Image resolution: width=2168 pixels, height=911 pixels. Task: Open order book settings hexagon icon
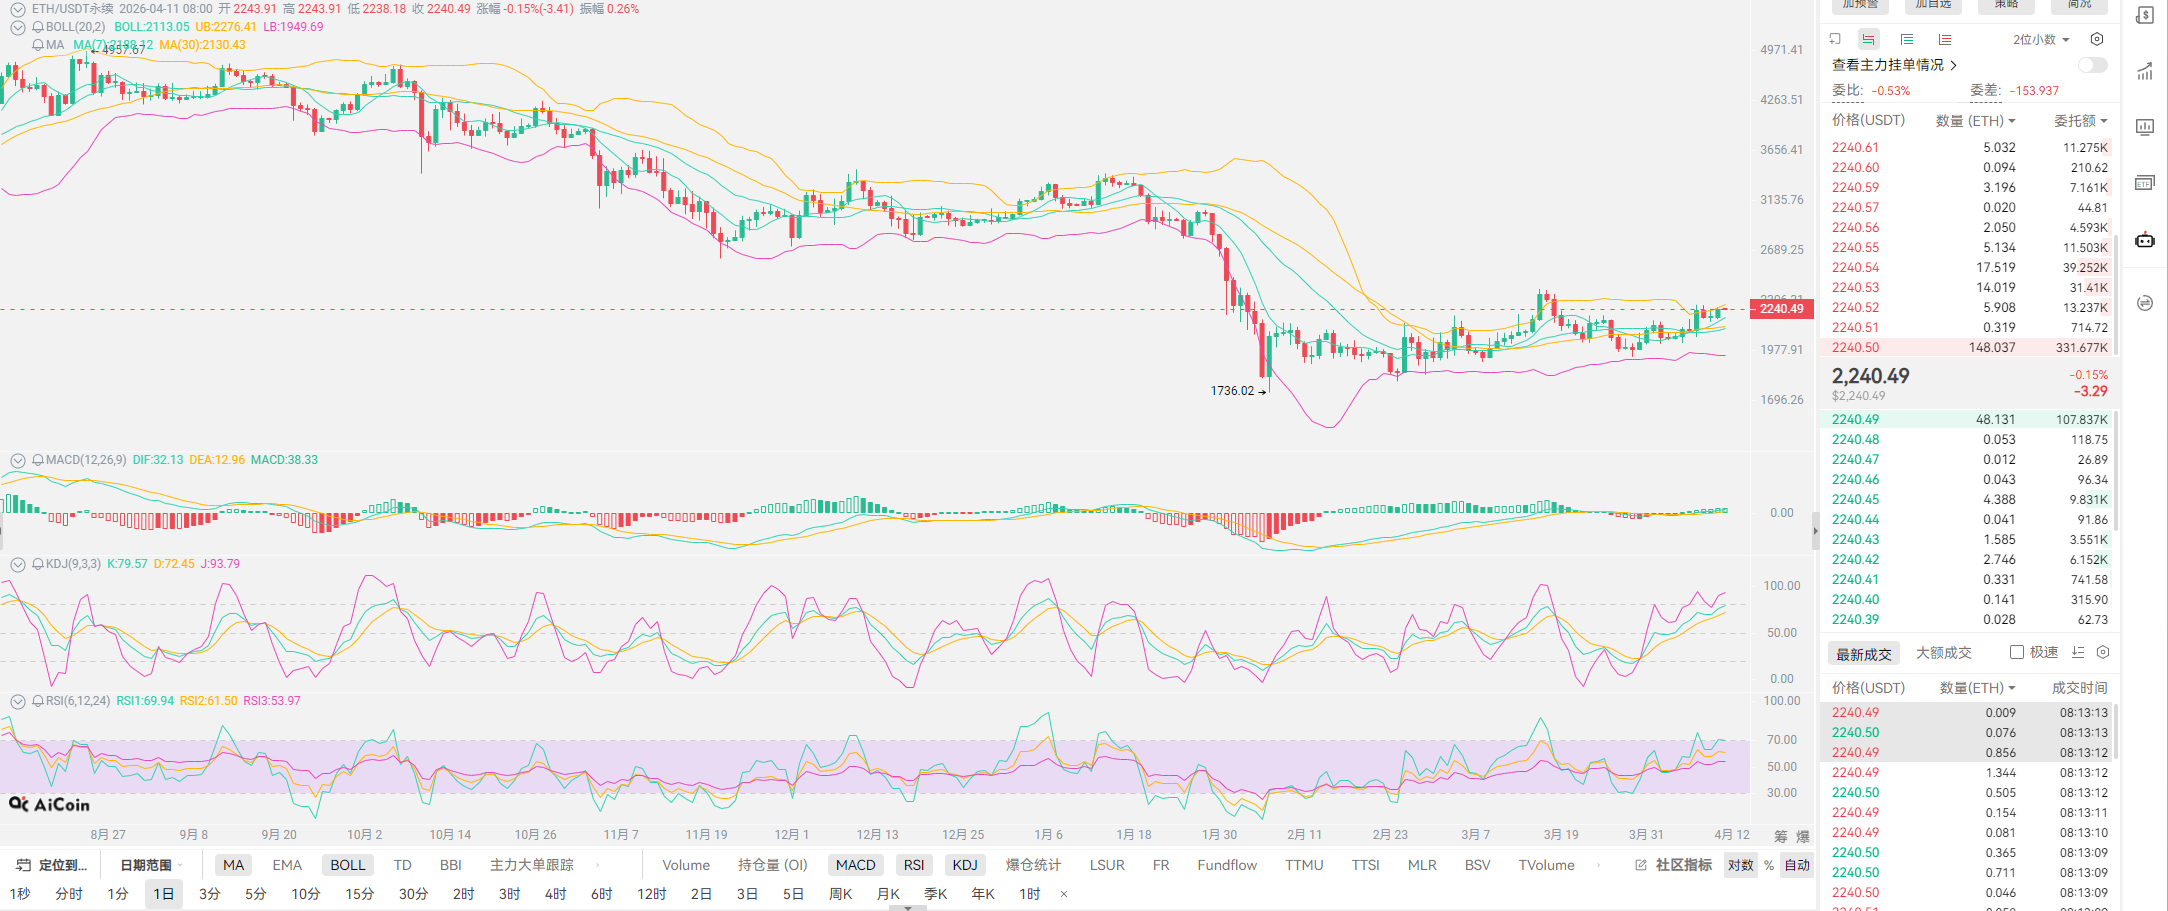[x=2097, y=39]
